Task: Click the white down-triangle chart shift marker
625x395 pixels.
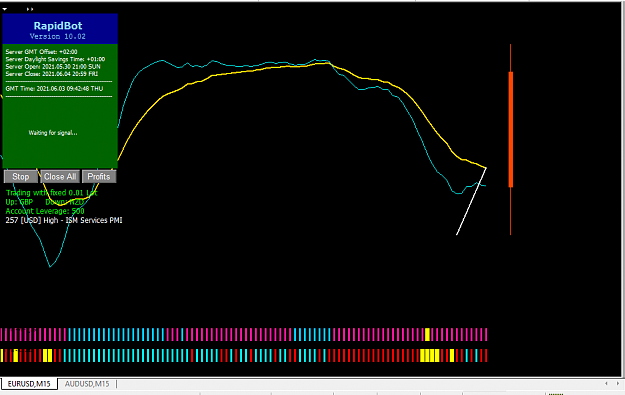Action: tap(5, 9)
